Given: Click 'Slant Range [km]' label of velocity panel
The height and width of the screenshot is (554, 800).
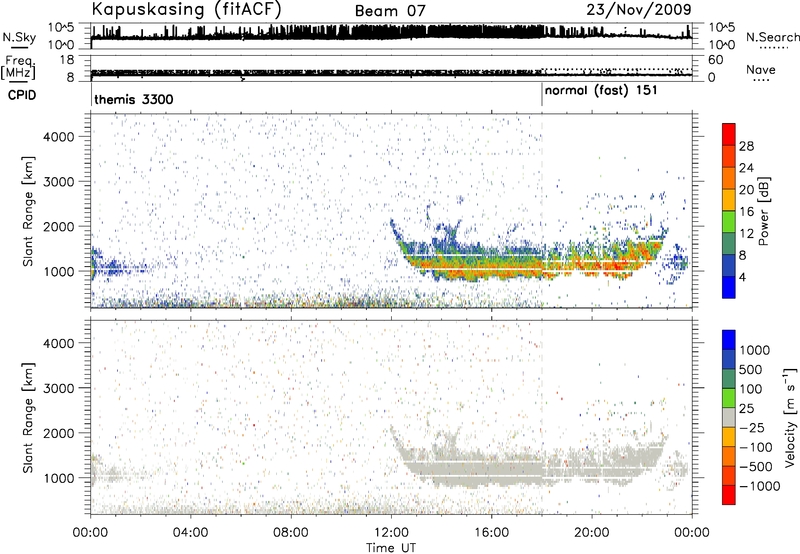Looking at the screenshot, I should (28, 417).
